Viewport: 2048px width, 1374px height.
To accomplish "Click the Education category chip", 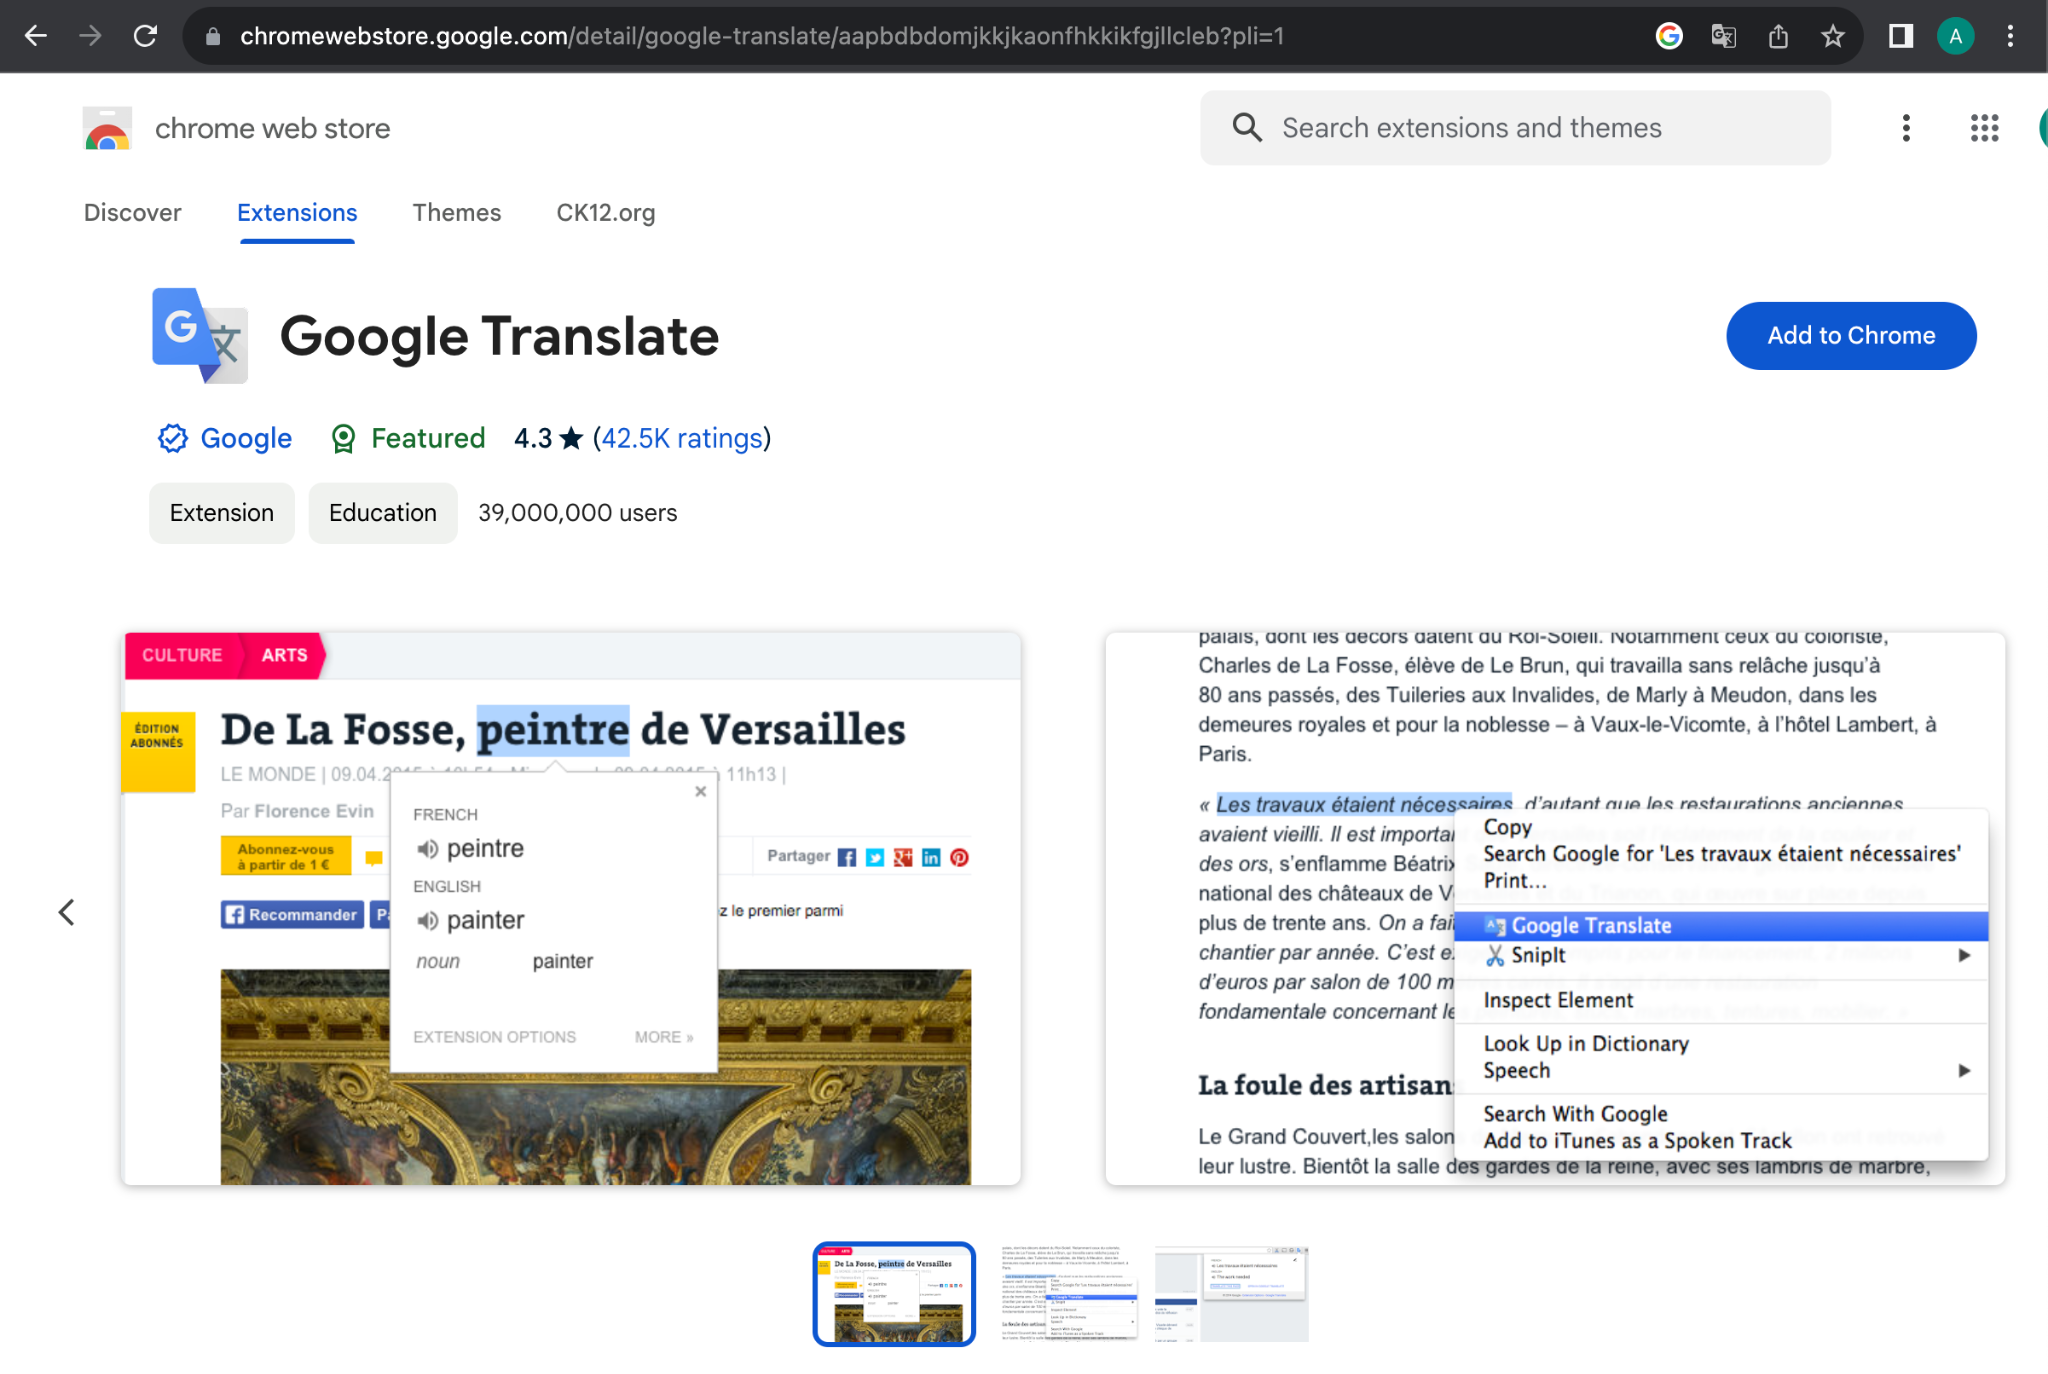I will [x=383, y=513].
